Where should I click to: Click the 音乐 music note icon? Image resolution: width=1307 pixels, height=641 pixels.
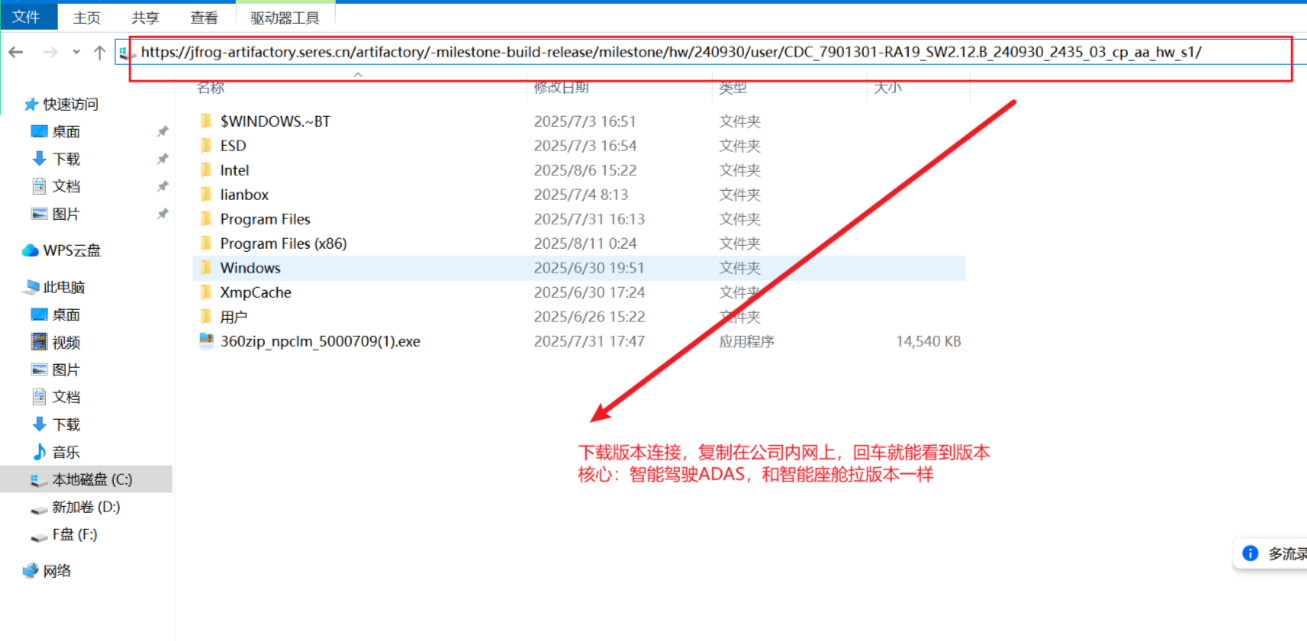click(39, 452)
